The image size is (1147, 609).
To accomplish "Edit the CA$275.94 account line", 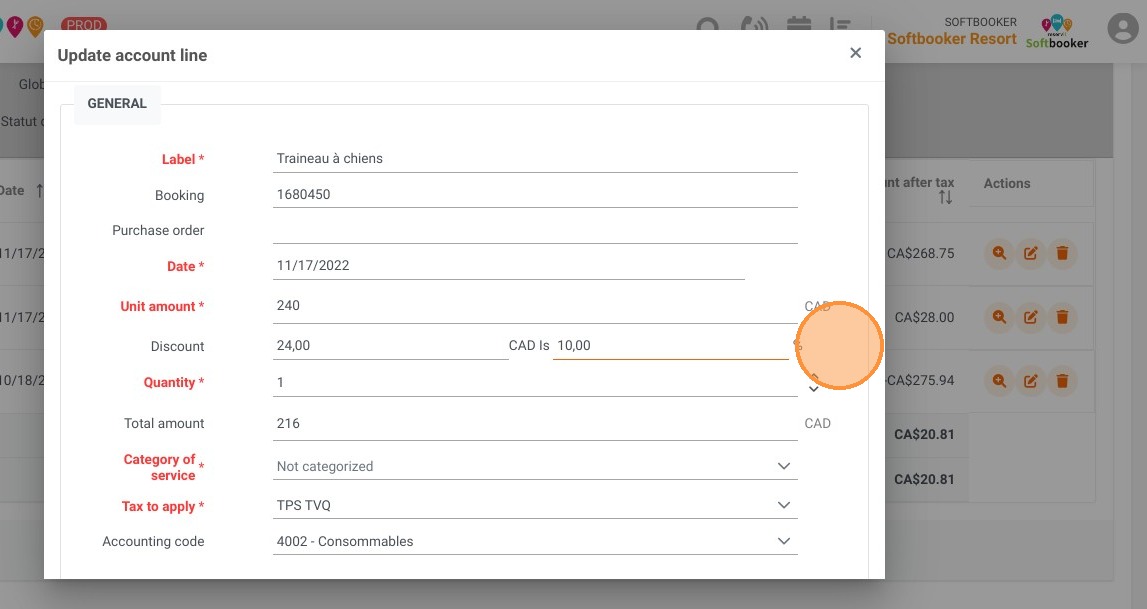I will [1031, 381].
